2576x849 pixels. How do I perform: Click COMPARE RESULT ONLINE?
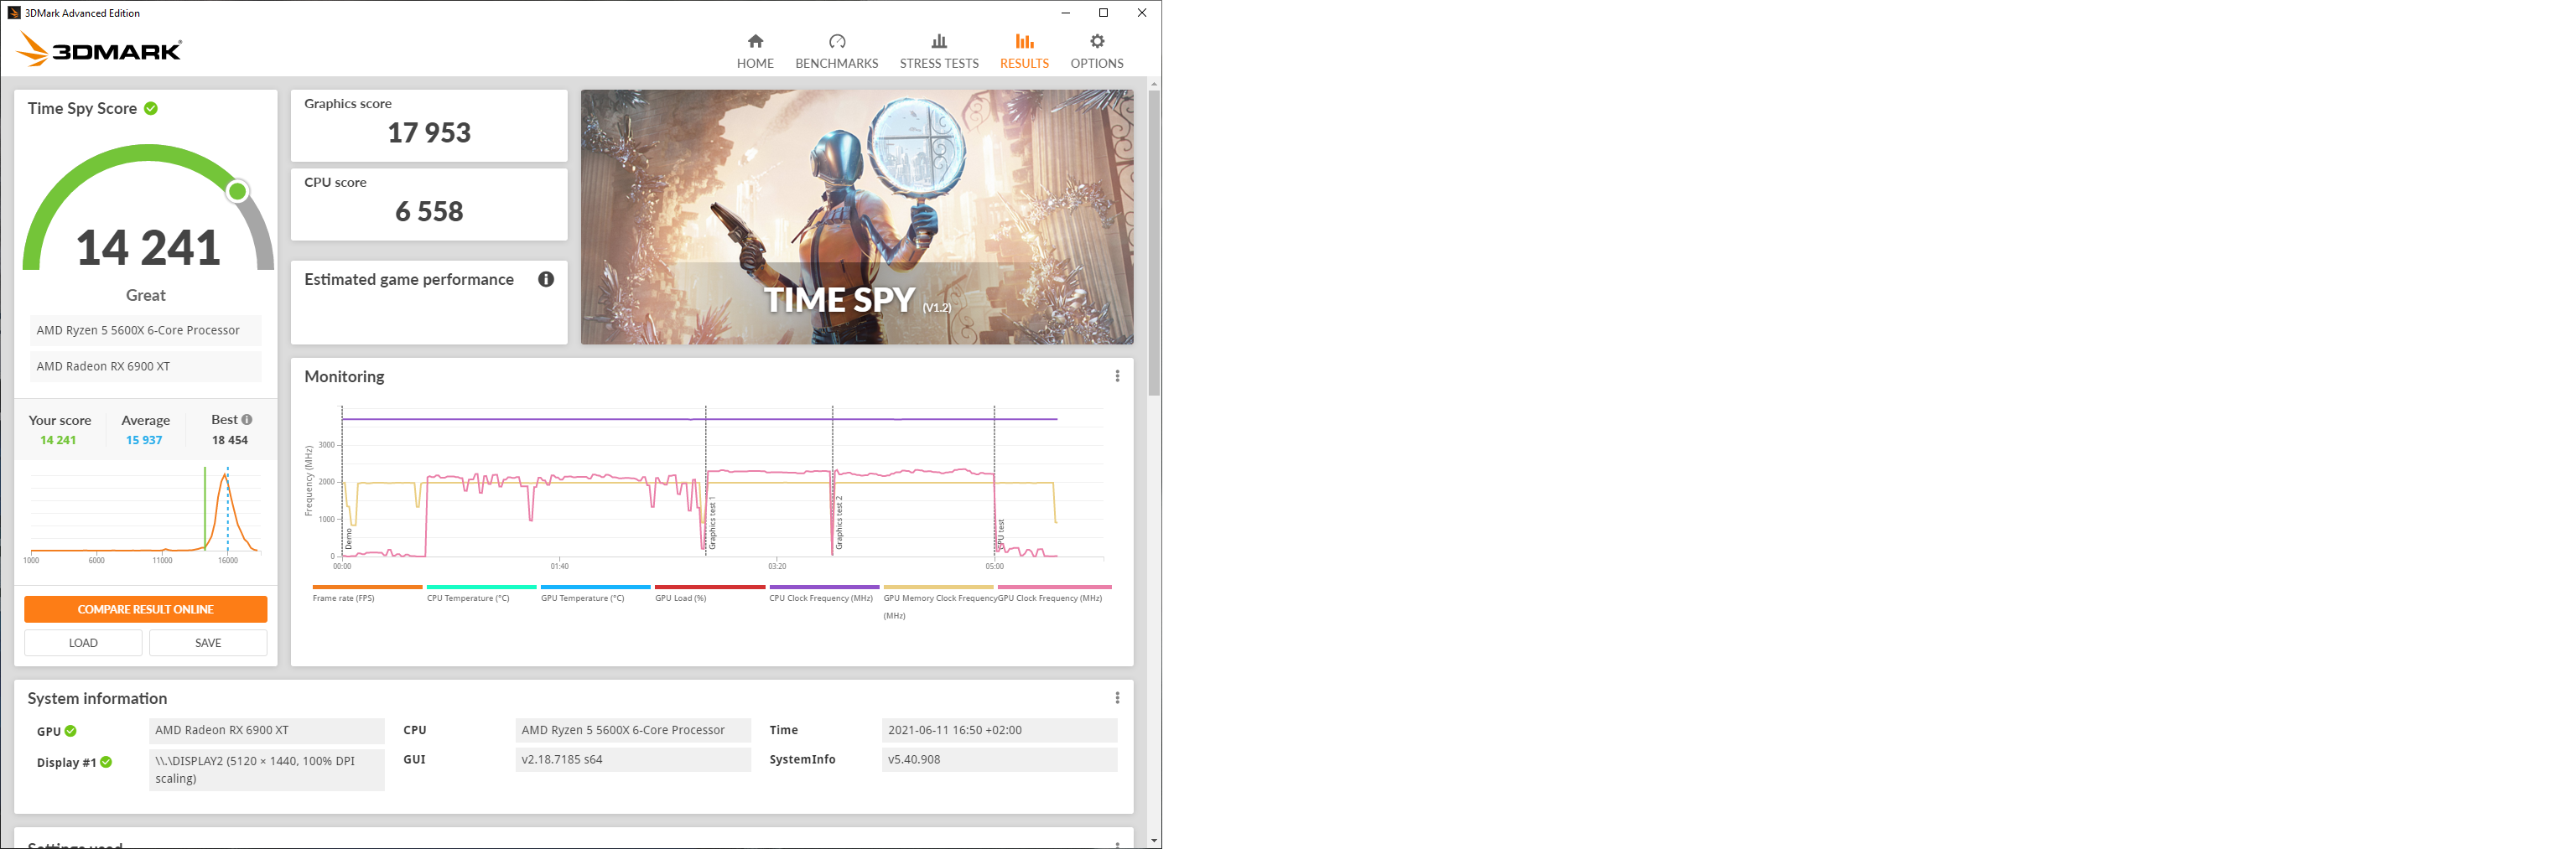pyautogui.click(x=146, y=609)
